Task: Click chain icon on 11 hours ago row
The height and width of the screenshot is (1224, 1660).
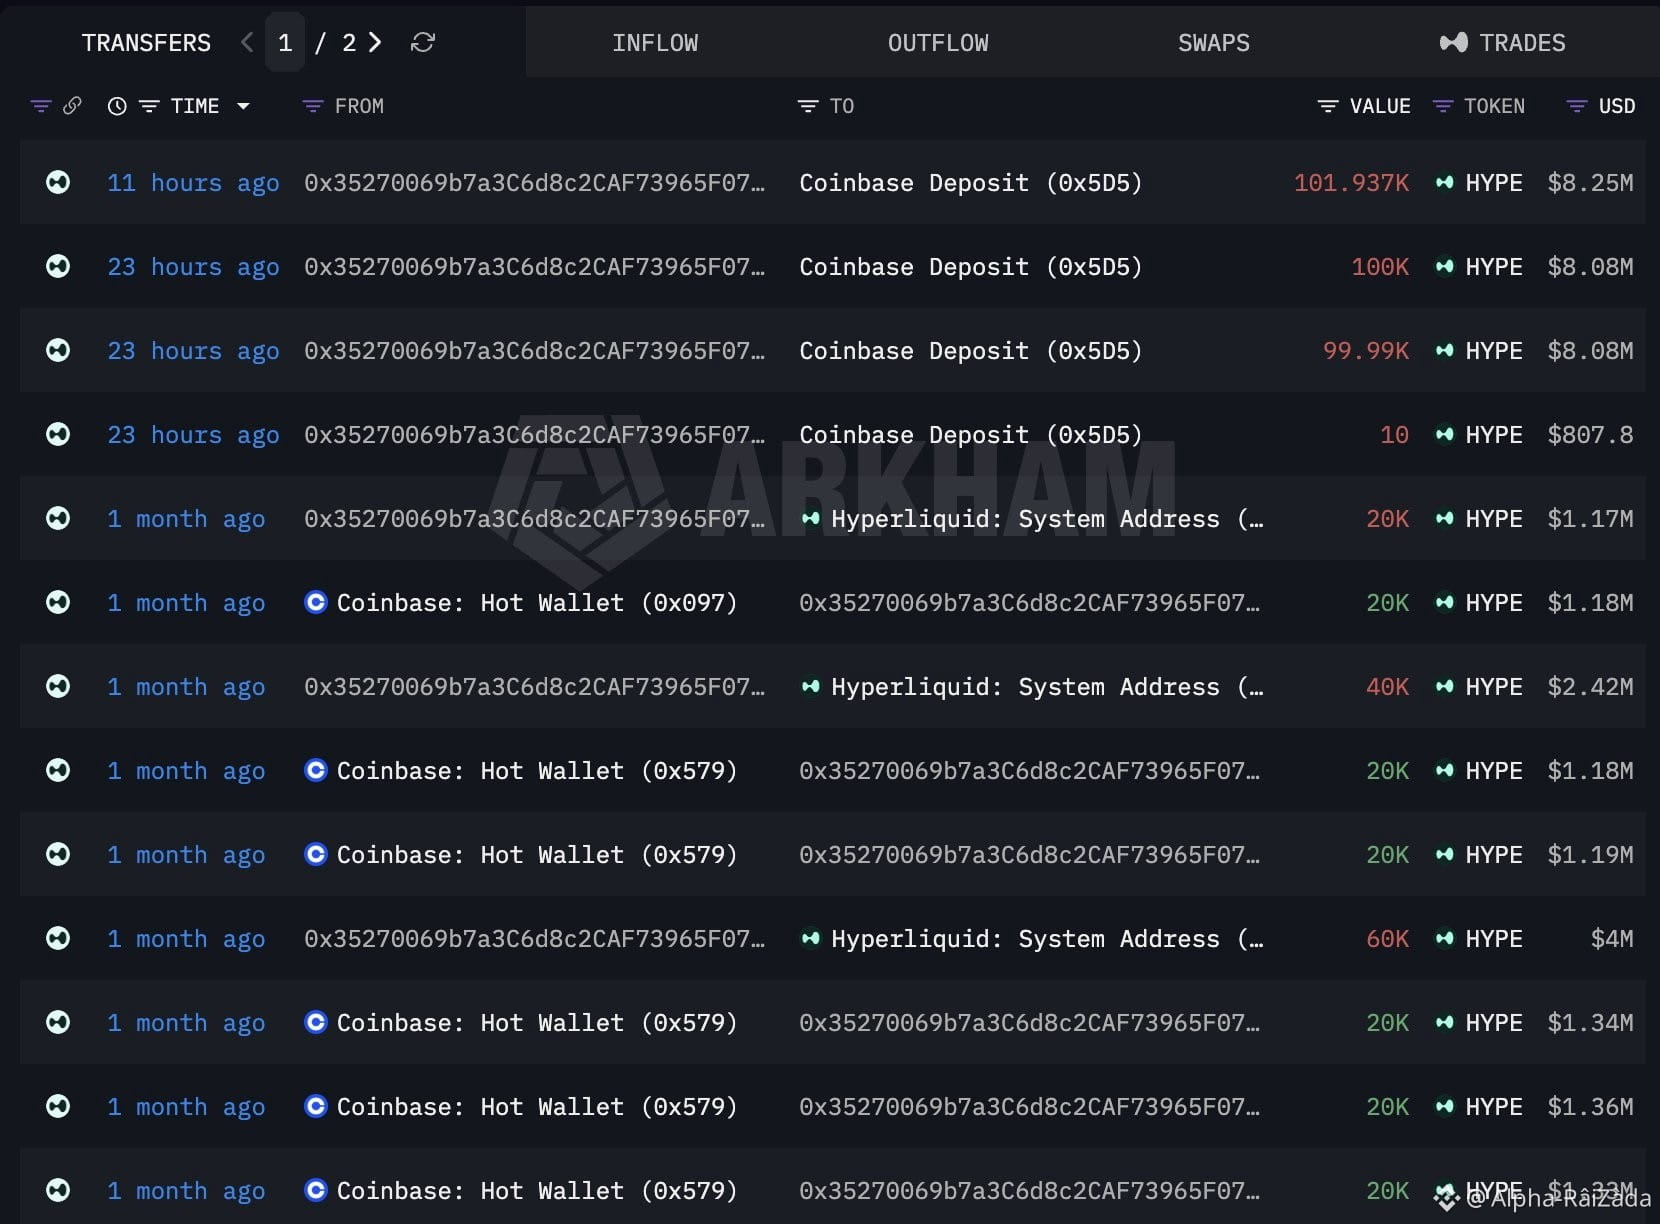Action: point(58,182)
